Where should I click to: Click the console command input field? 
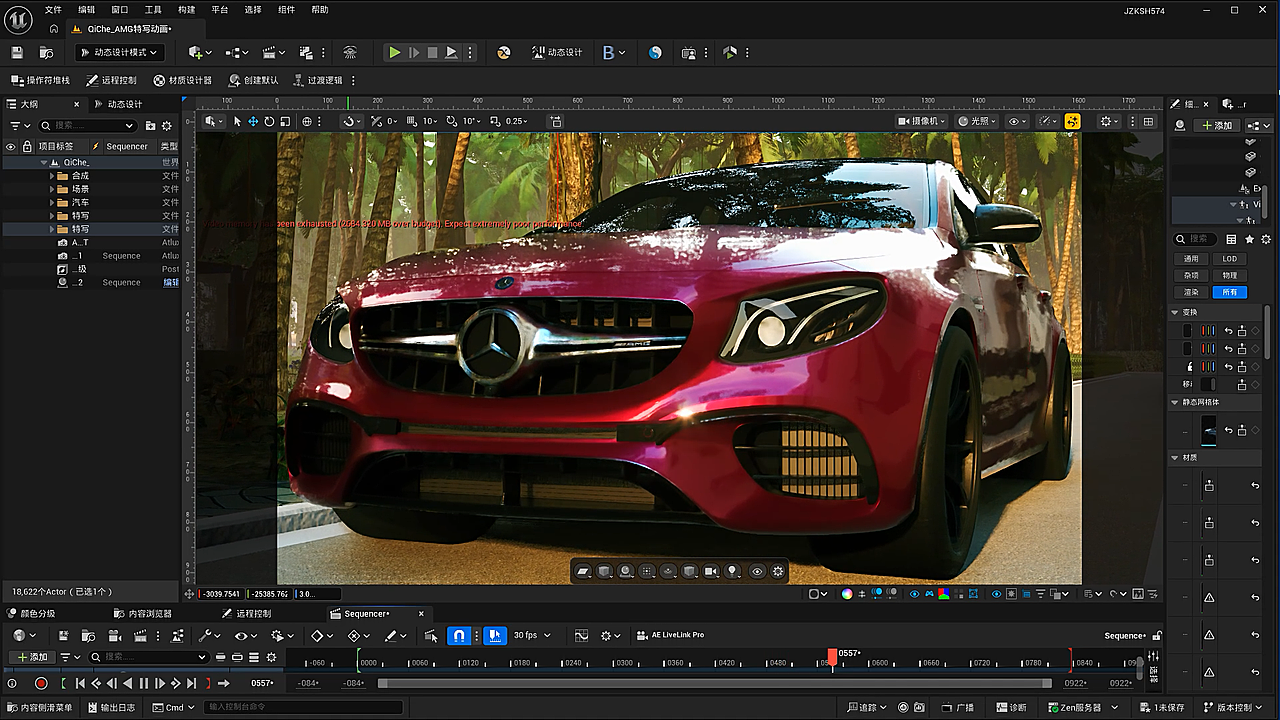pos(303,707)
